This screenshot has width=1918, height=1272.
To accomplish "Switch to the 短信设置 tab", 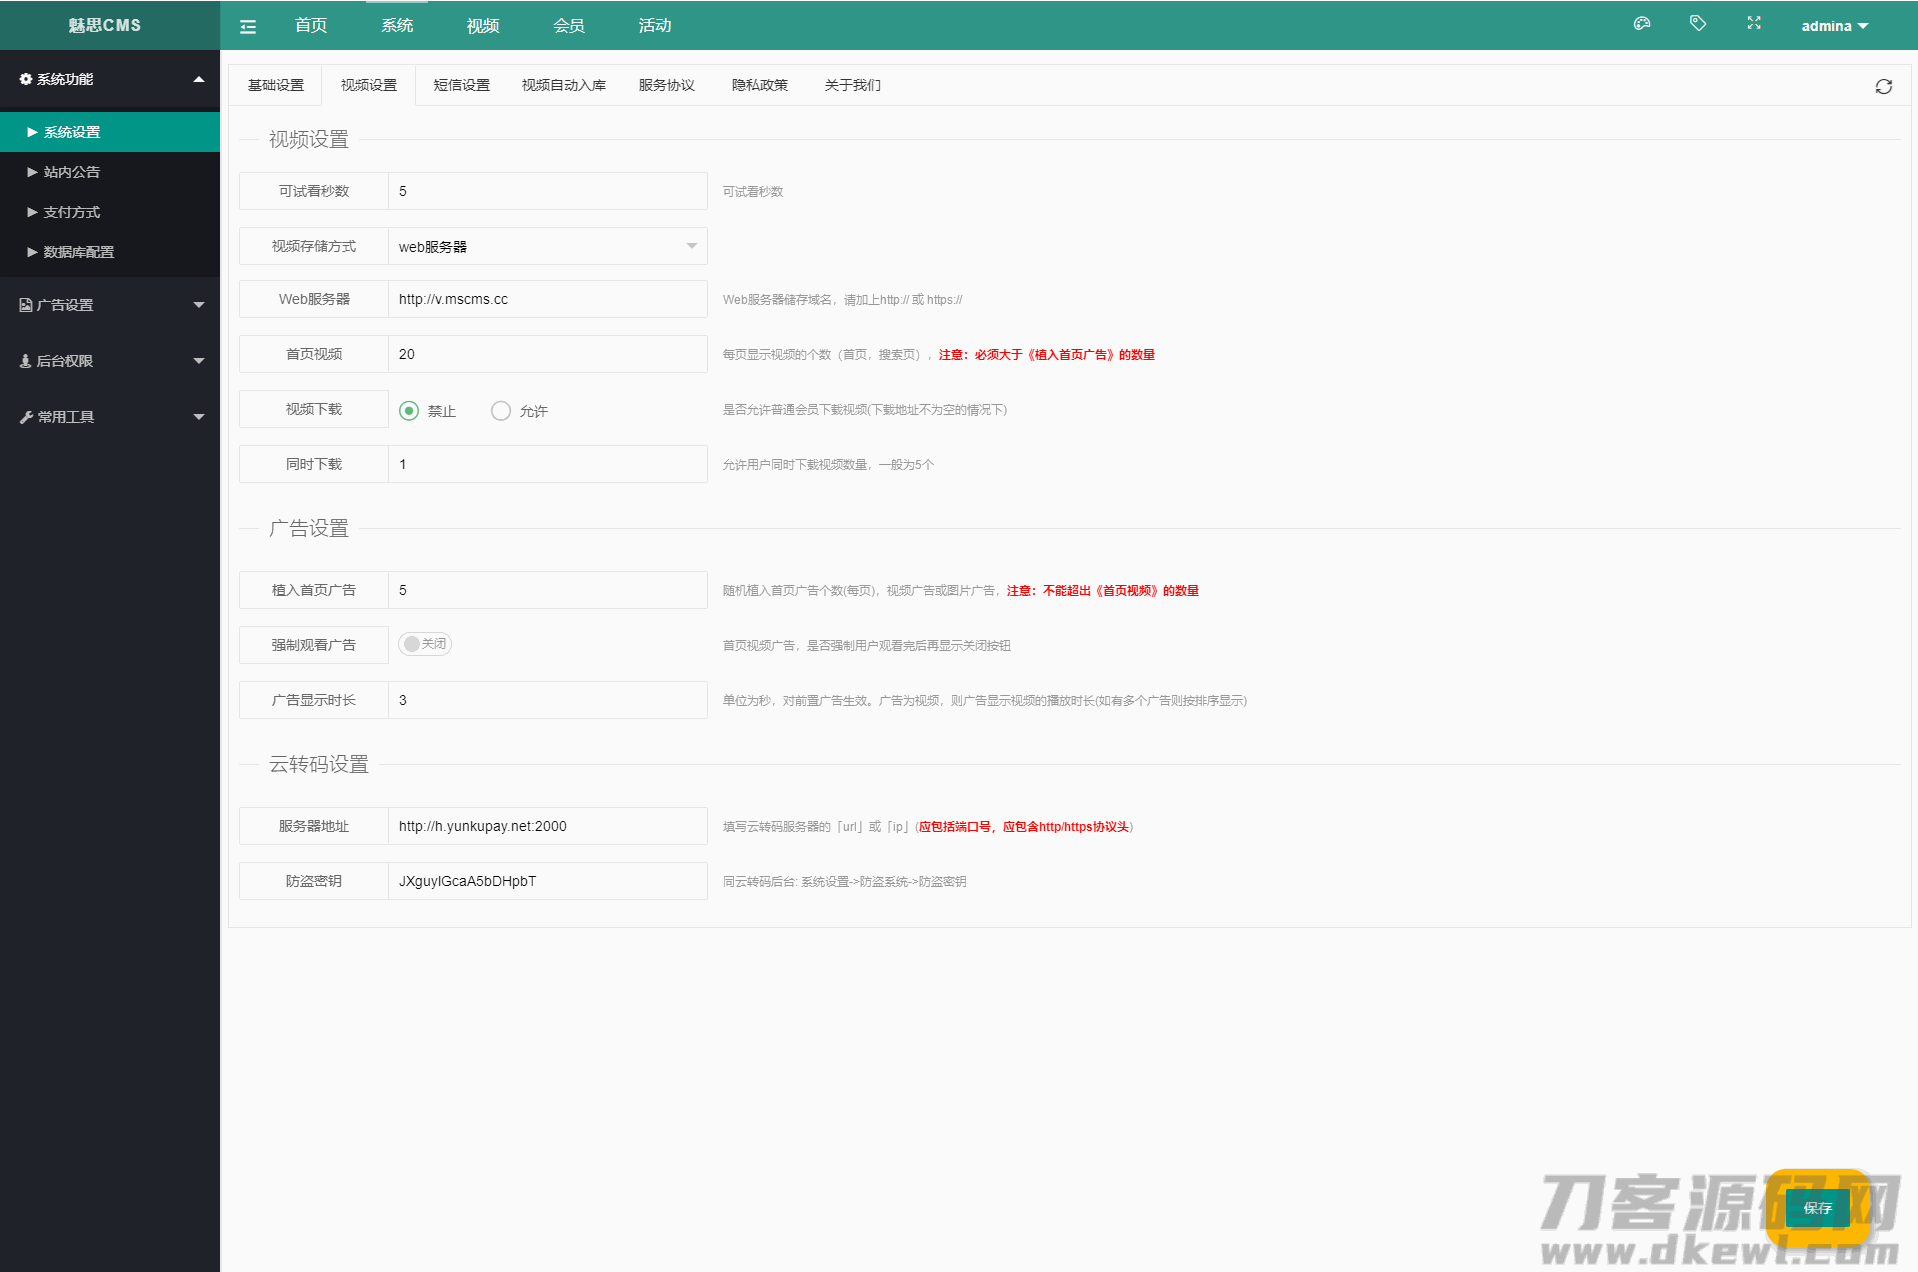I will pyautogui.click(x=461, y=86).
